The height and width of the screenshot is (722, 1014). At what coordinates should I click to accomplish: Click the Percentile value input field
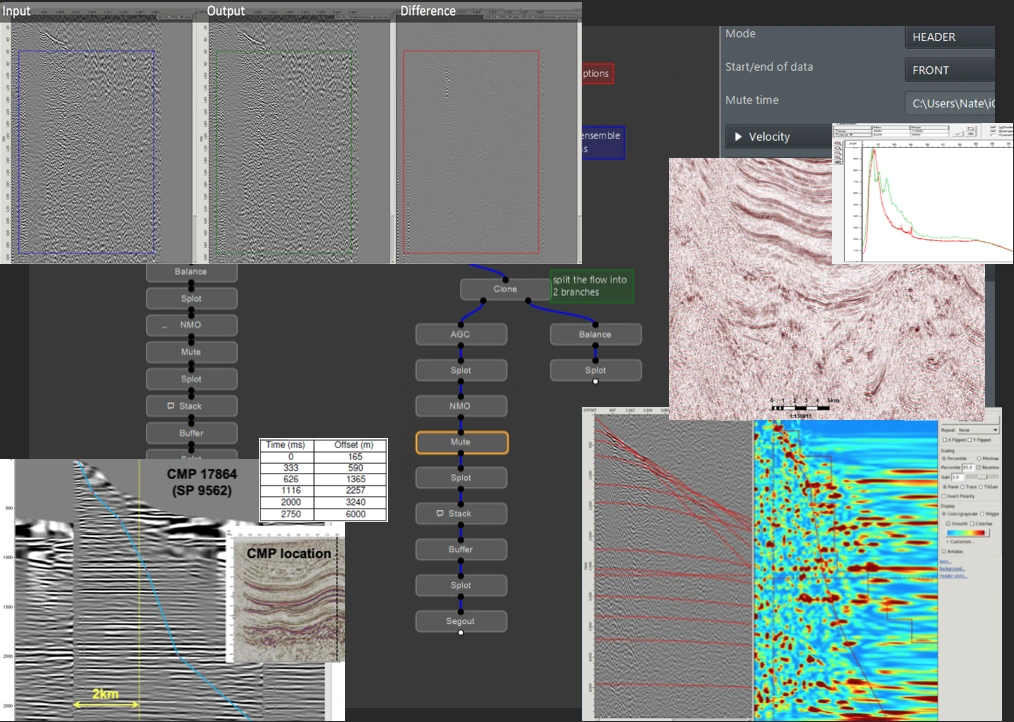pyautogui.click(x=969, y=467)
